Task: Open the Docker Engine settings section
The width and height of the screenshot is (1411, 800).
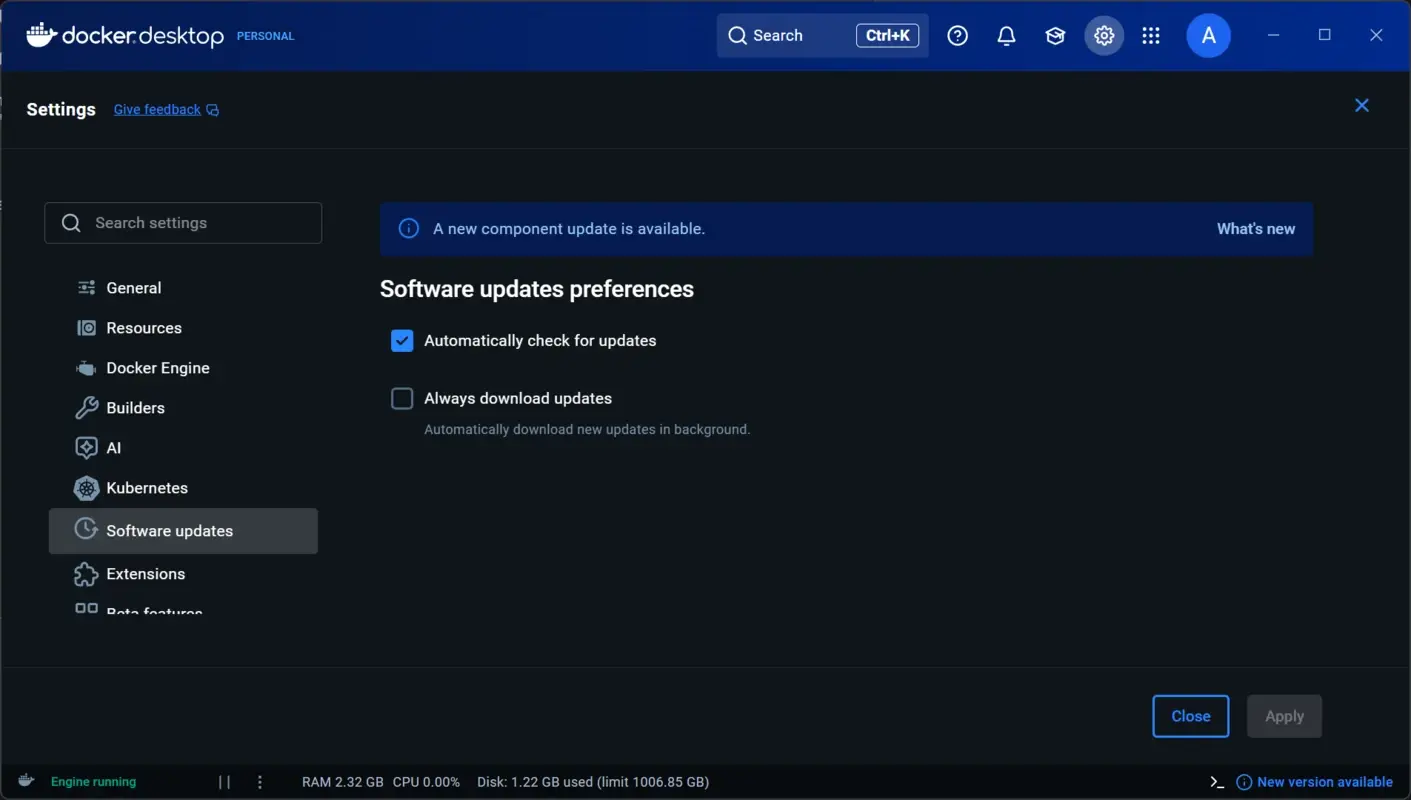Action: (158, 367)
